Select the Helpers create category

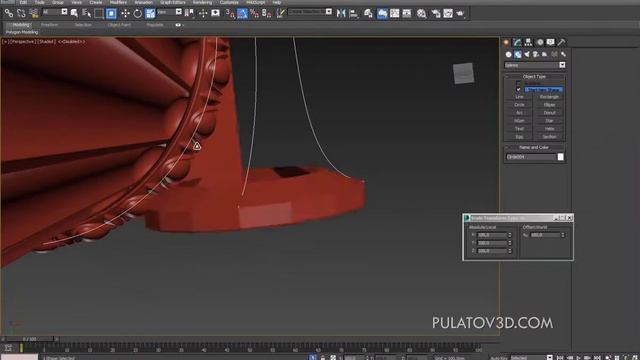click(545, 54)
